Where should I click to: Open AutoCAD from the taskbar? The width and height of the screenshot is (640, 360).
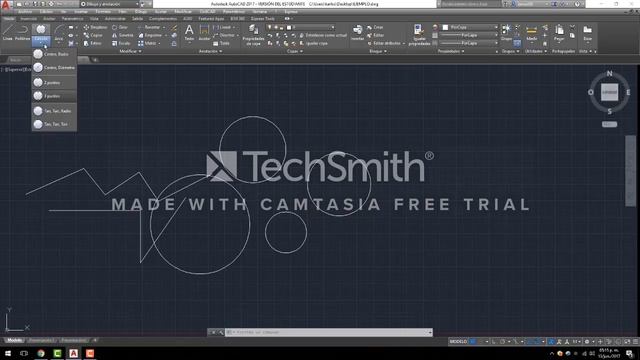[x=73, y=353]
